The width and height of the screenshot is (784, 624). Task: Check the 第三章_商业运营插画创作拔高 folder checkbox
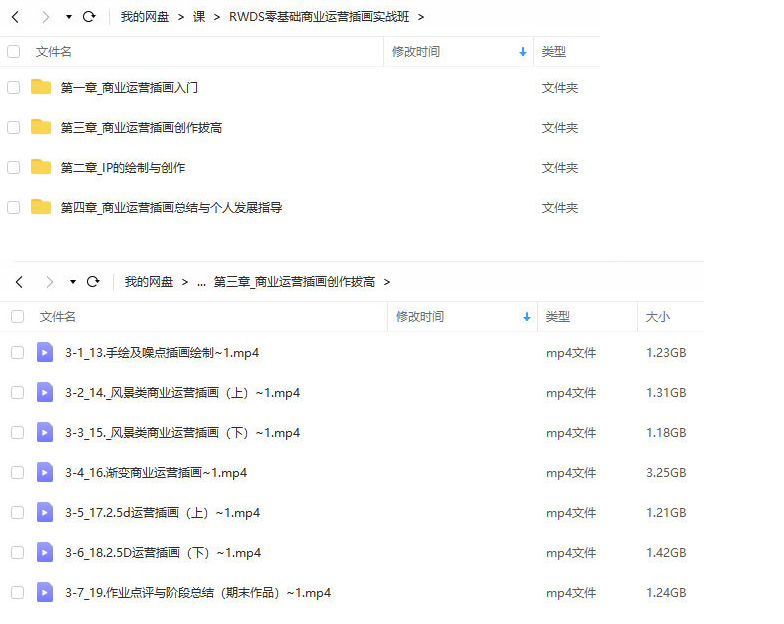click(14, 128)
